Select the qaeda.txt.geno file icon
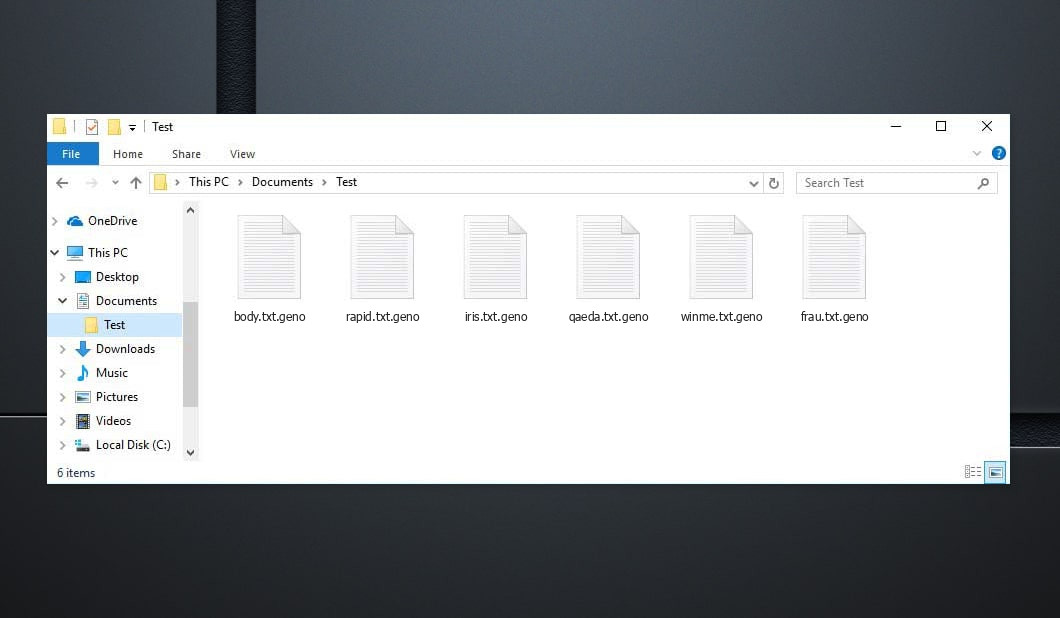 [608, 257]
